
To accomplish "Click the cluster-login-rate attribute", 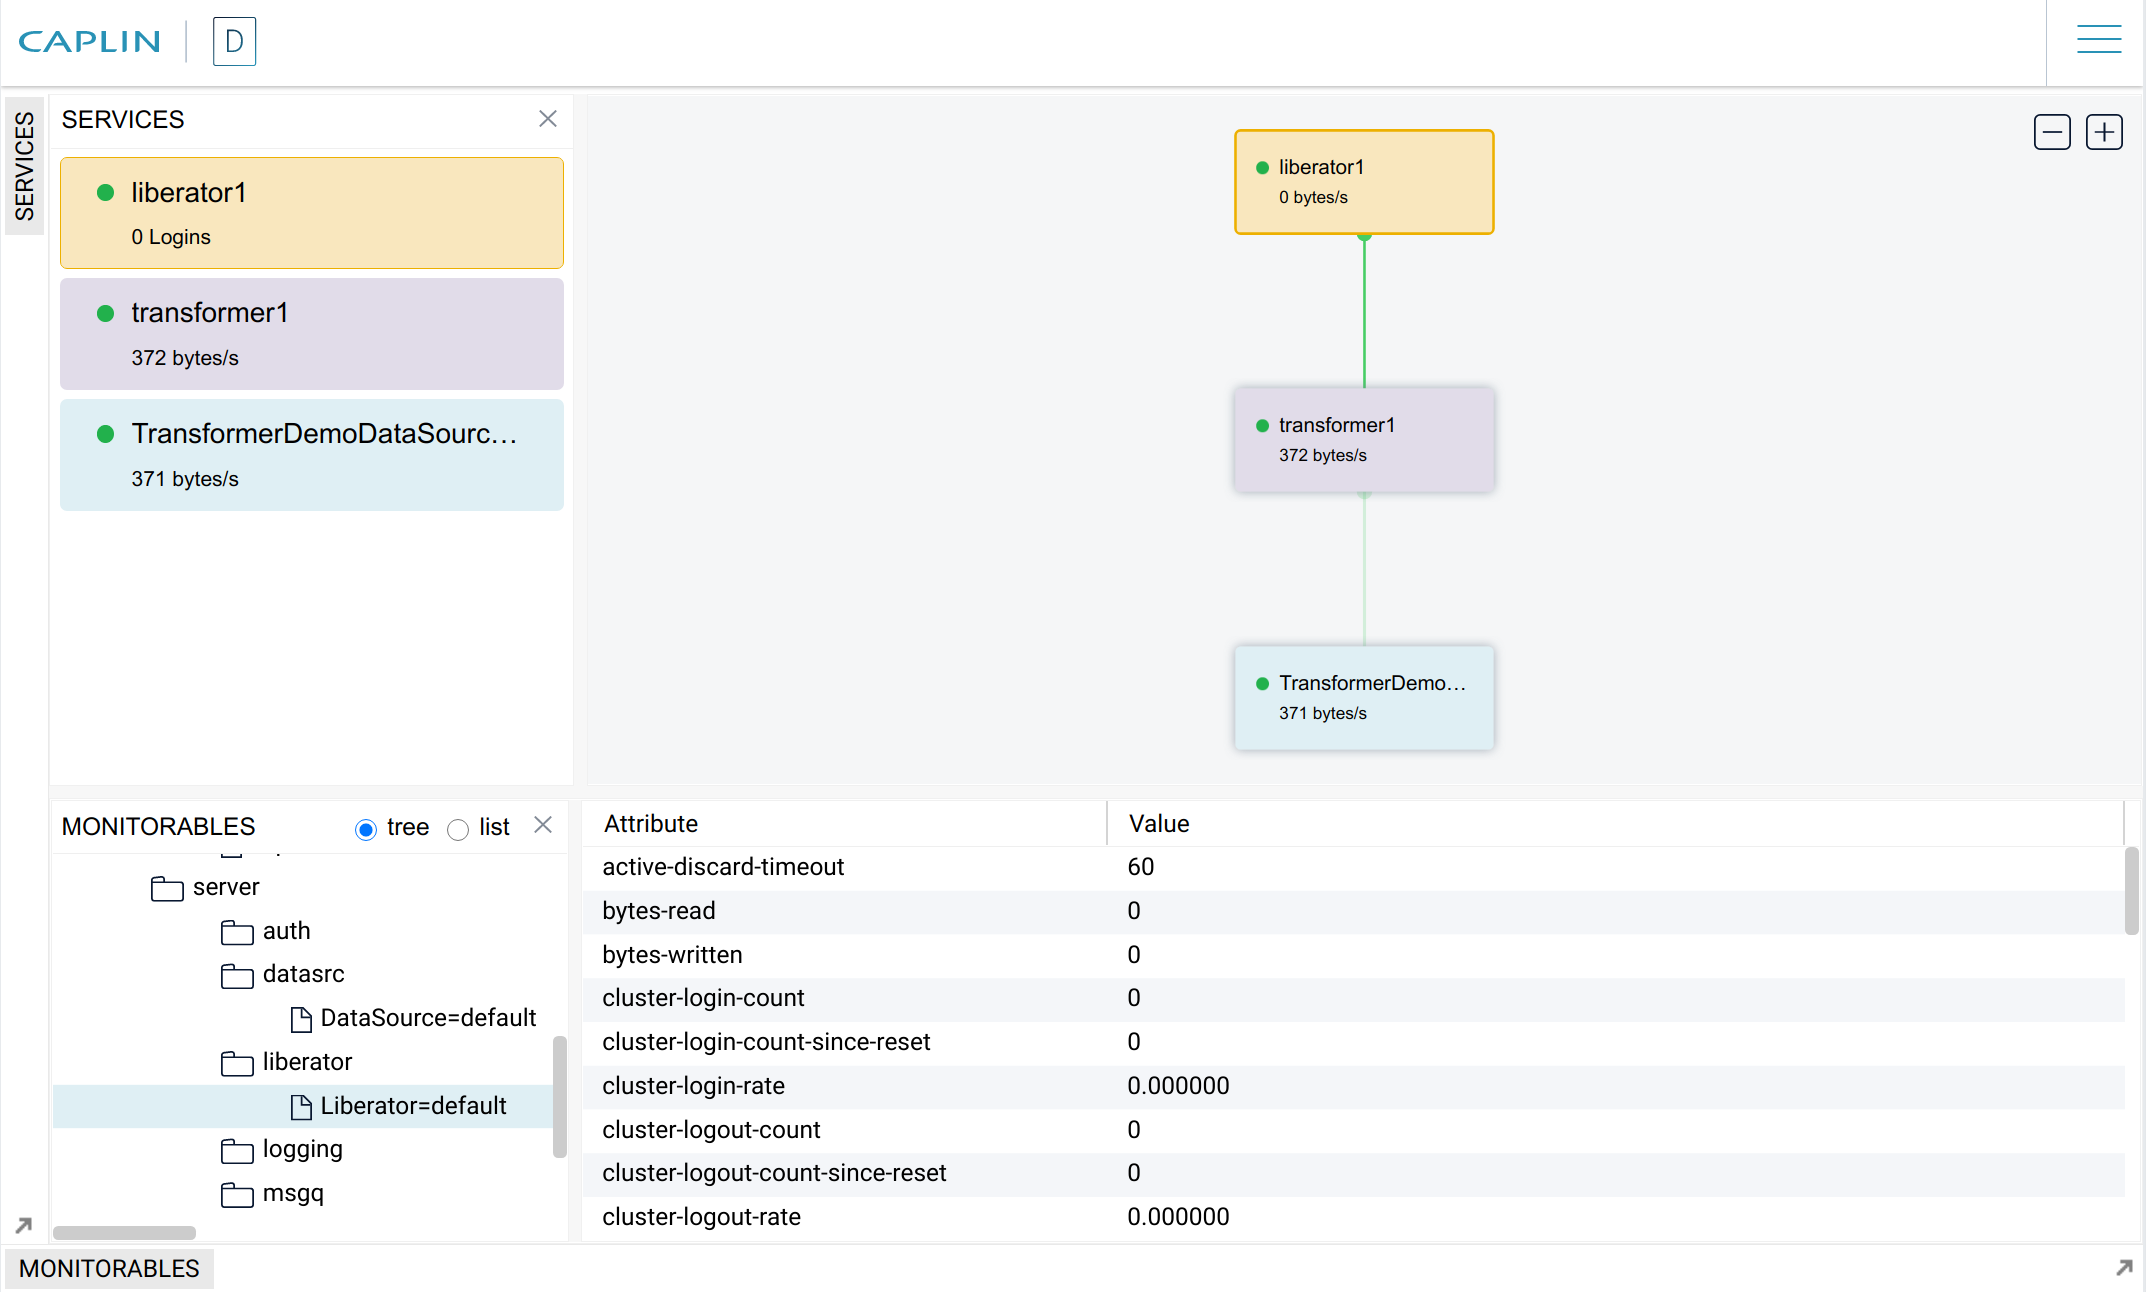I will pos(693,1086).
